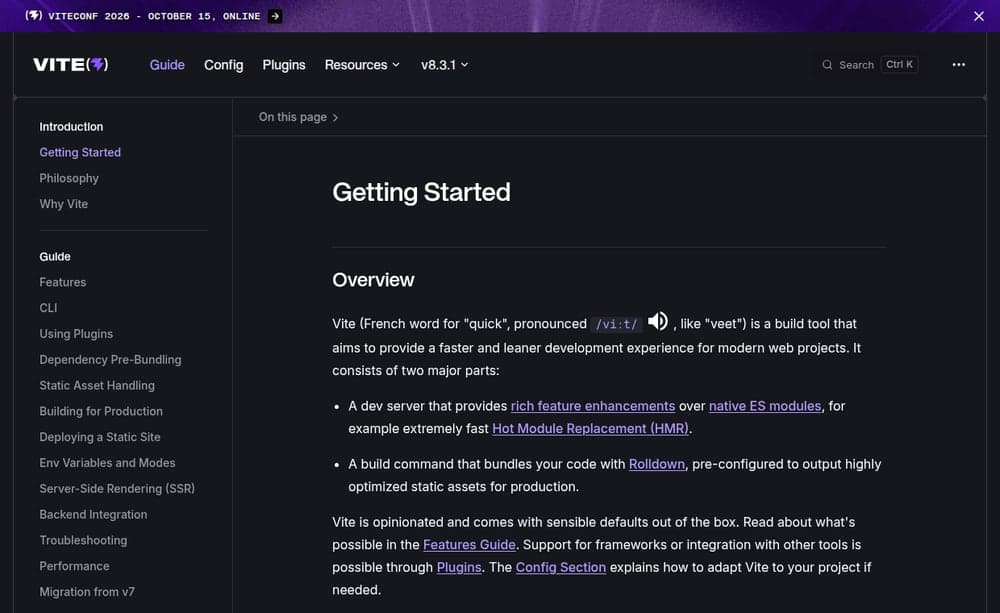Click the search magnifier icon
The height and width of the screenshot is (613, 1000).
[x=827, y=64]
